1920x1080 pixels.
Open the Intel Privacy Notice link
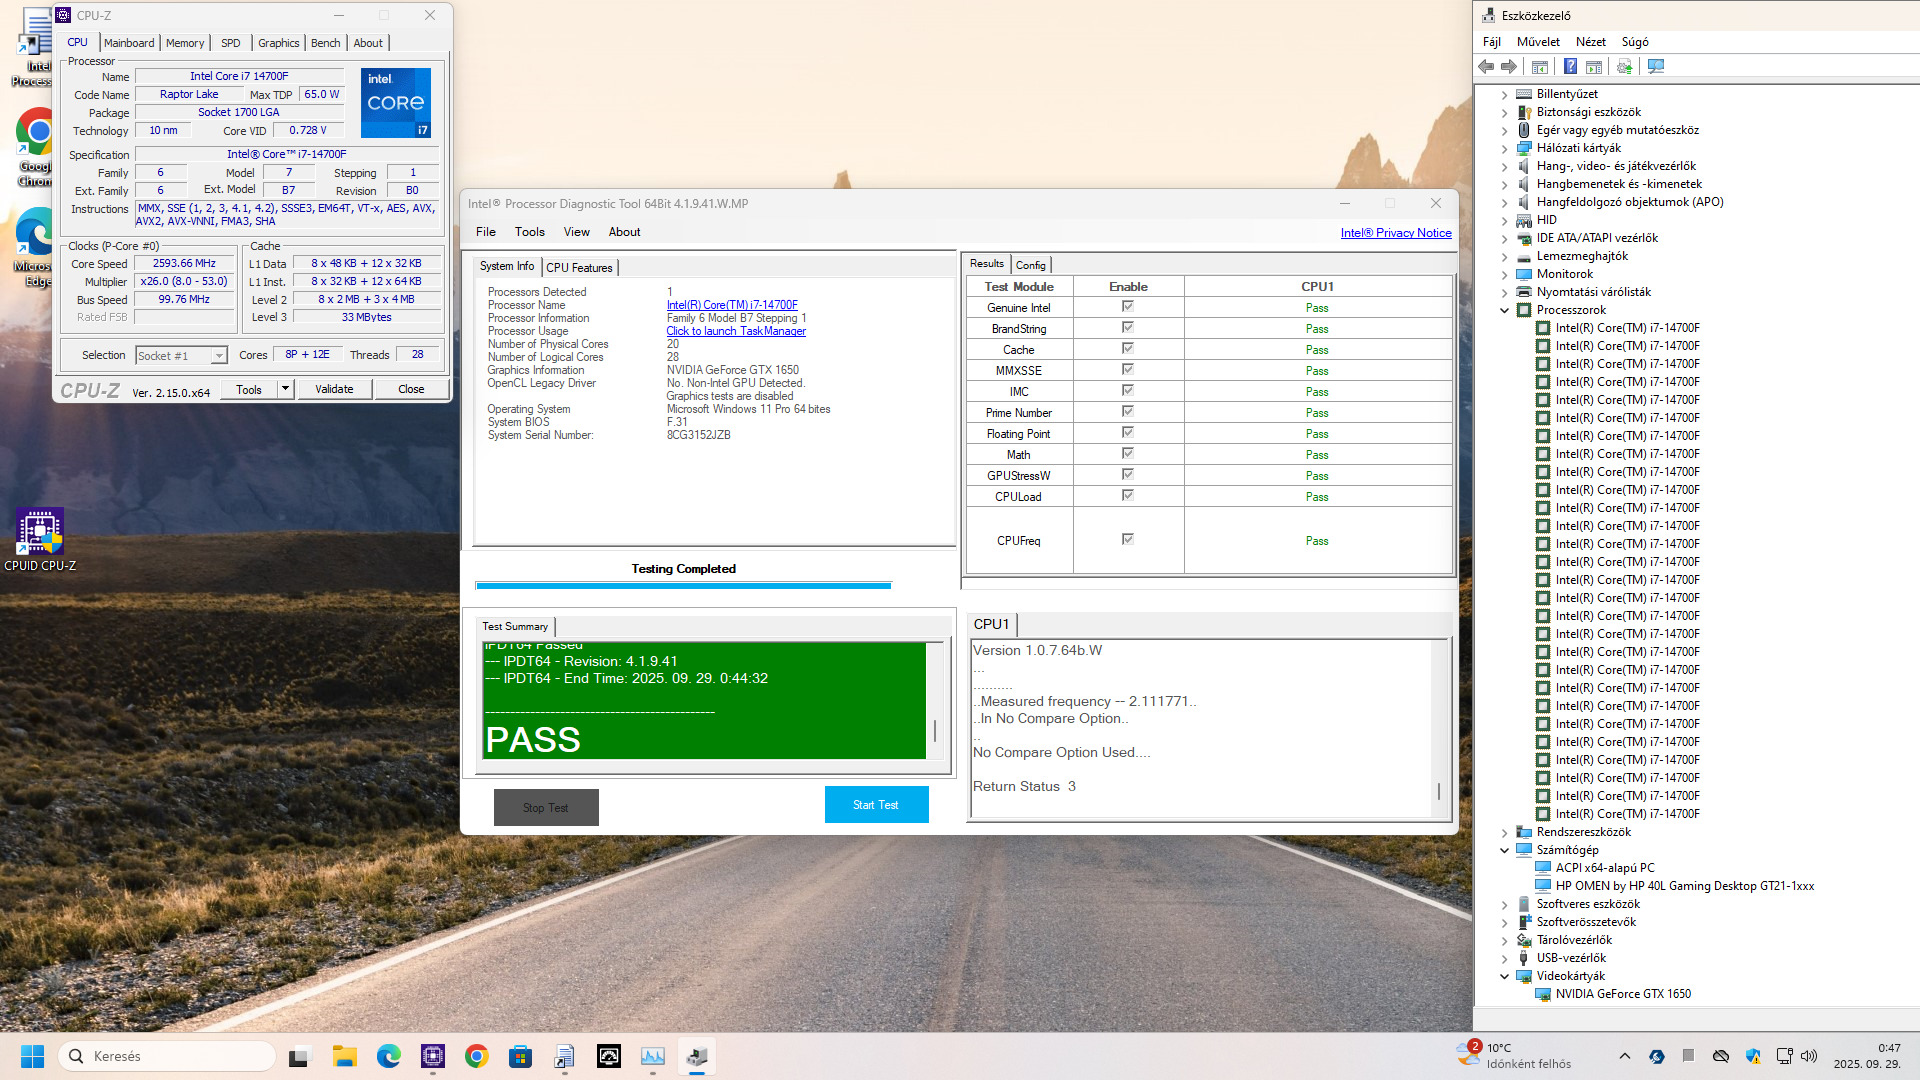1395,233
